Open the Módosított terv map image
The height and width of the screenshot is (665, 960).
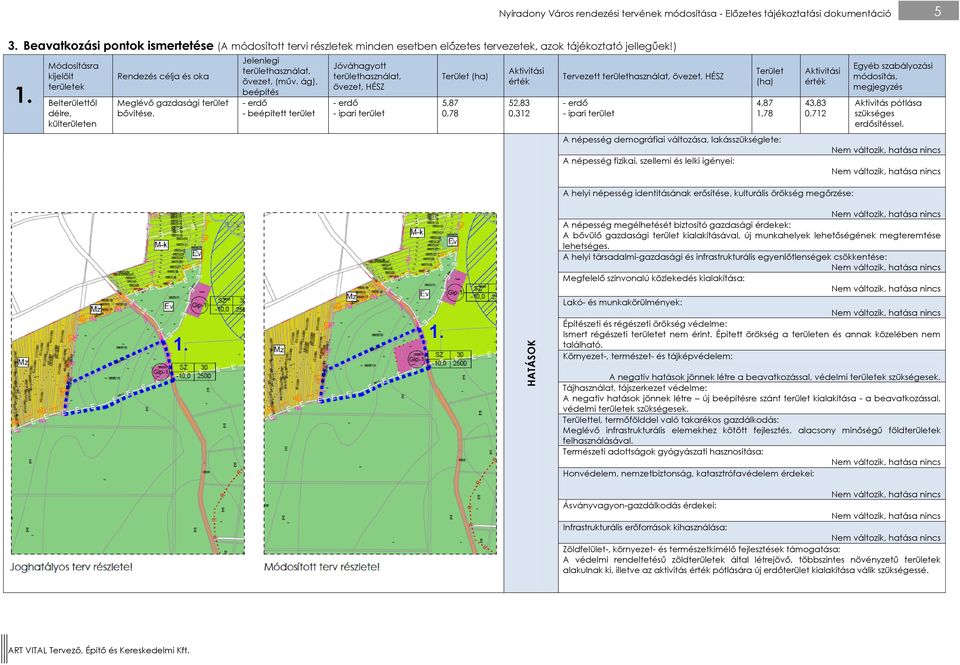point(380,383)
